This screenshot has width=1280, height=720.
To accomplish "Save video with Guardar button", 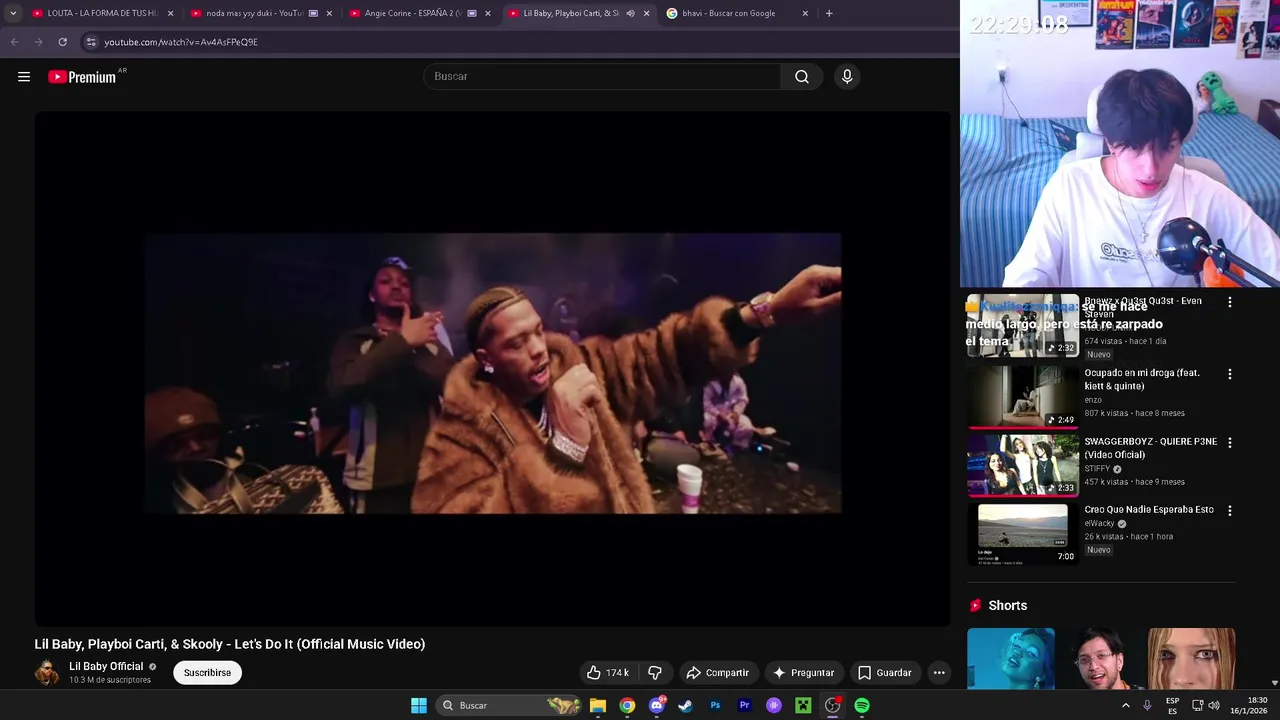I will (x=885, y=673).
